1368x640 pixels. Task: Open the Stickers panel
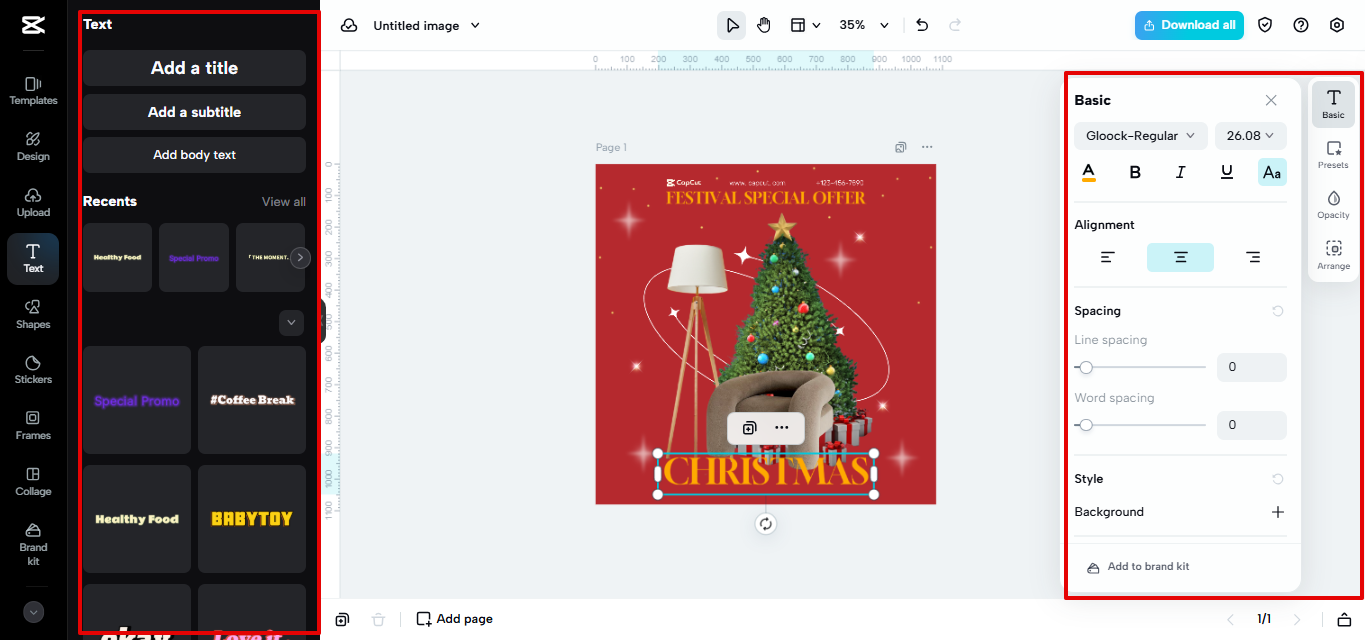pyautogui.click(x=33, y=369)
